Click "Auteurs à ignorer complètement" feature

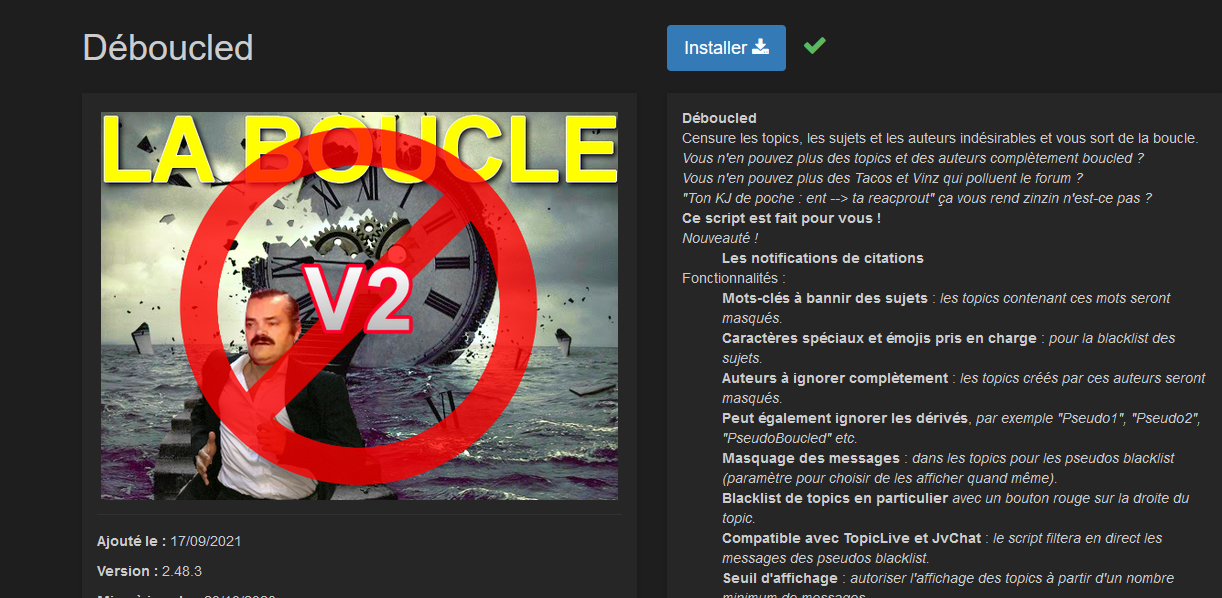point(835,378)
